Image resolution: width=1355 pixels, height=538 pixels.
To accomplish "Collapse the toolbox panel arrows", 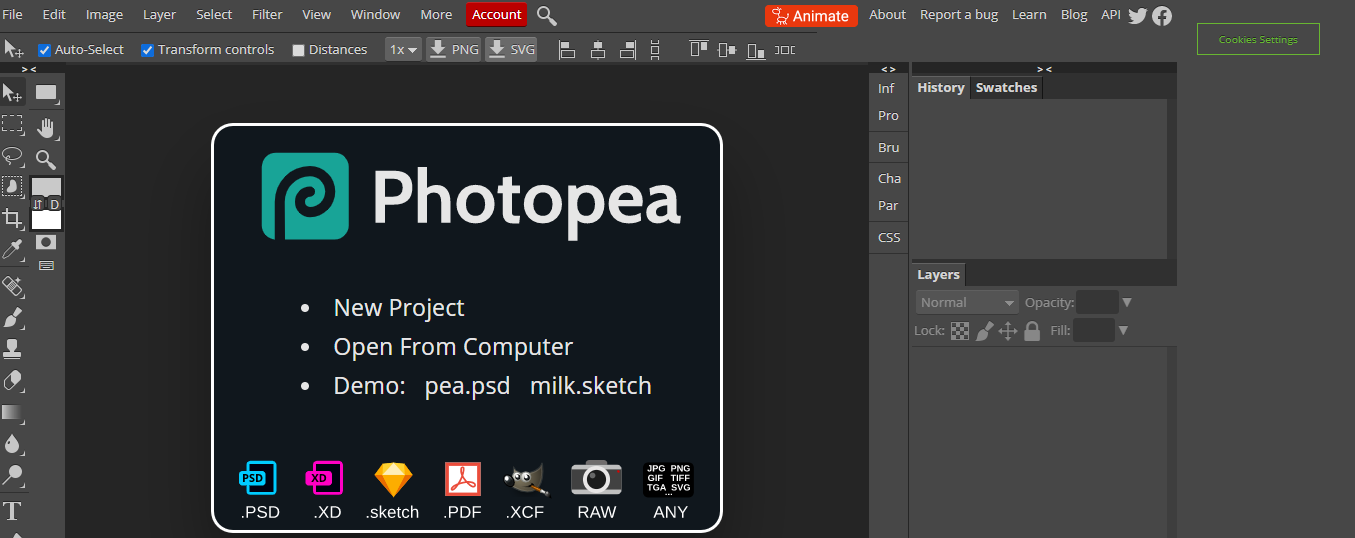I will 29,68.
